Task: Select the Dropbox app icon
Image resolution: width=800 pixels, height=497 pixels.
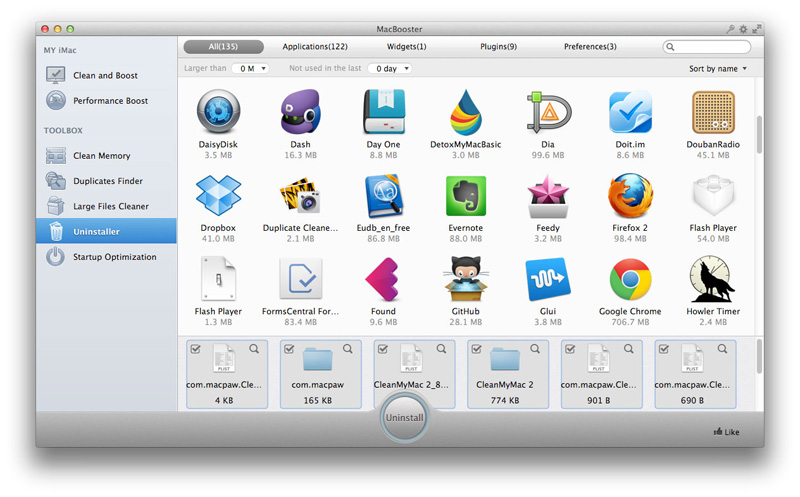Action: click(217, 196)
